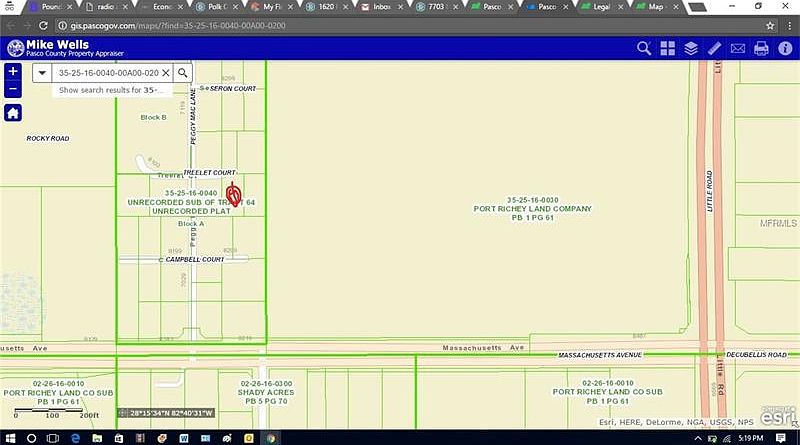The width and height of the screenshot is (800, 445).
Task: Zoom in with the plus button
Action: tap(12, 72)
